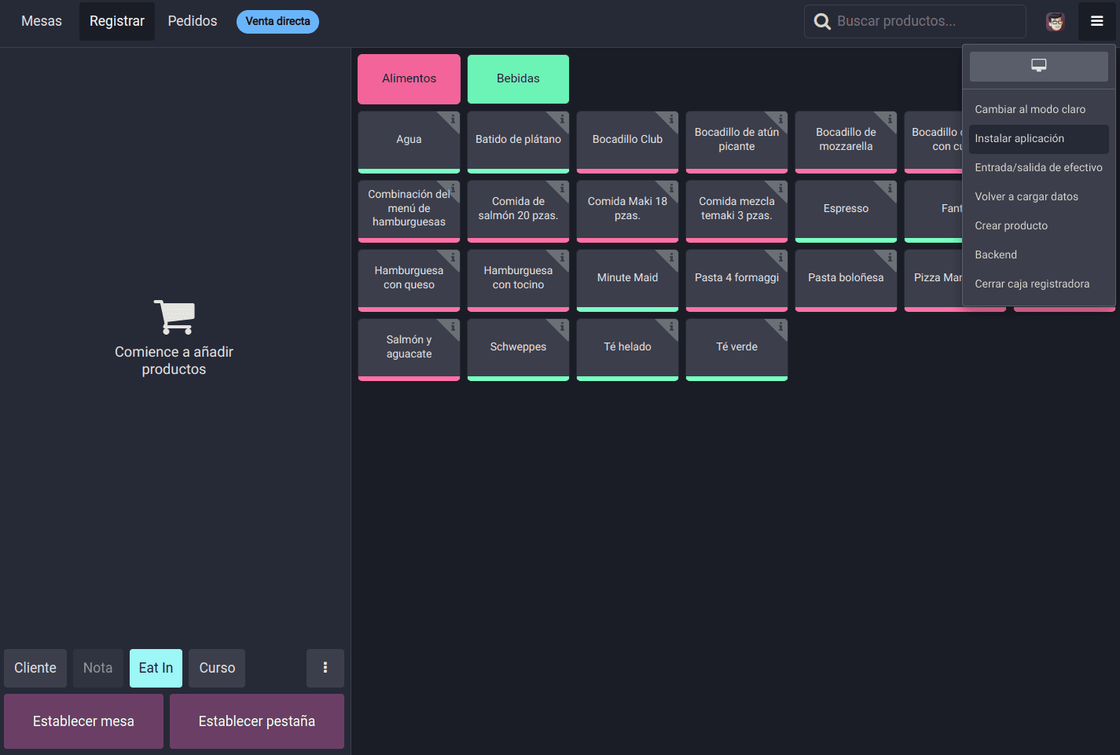
Task: Toggle the Eat In preset button
Action: pos(156,668)
